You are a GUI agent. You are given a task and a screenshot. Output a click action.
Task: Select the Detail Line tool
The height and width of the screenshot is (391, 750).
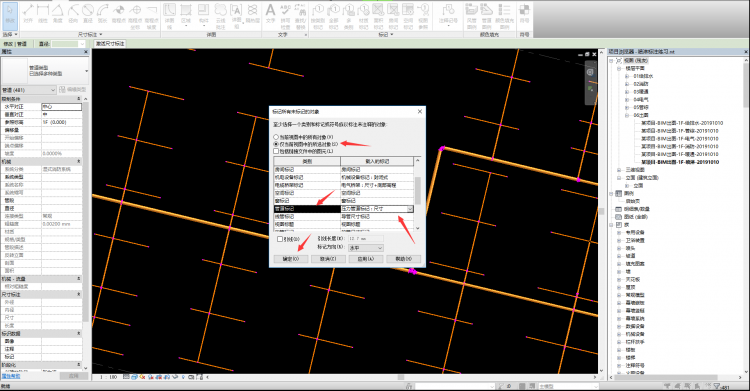click(169, 15)
